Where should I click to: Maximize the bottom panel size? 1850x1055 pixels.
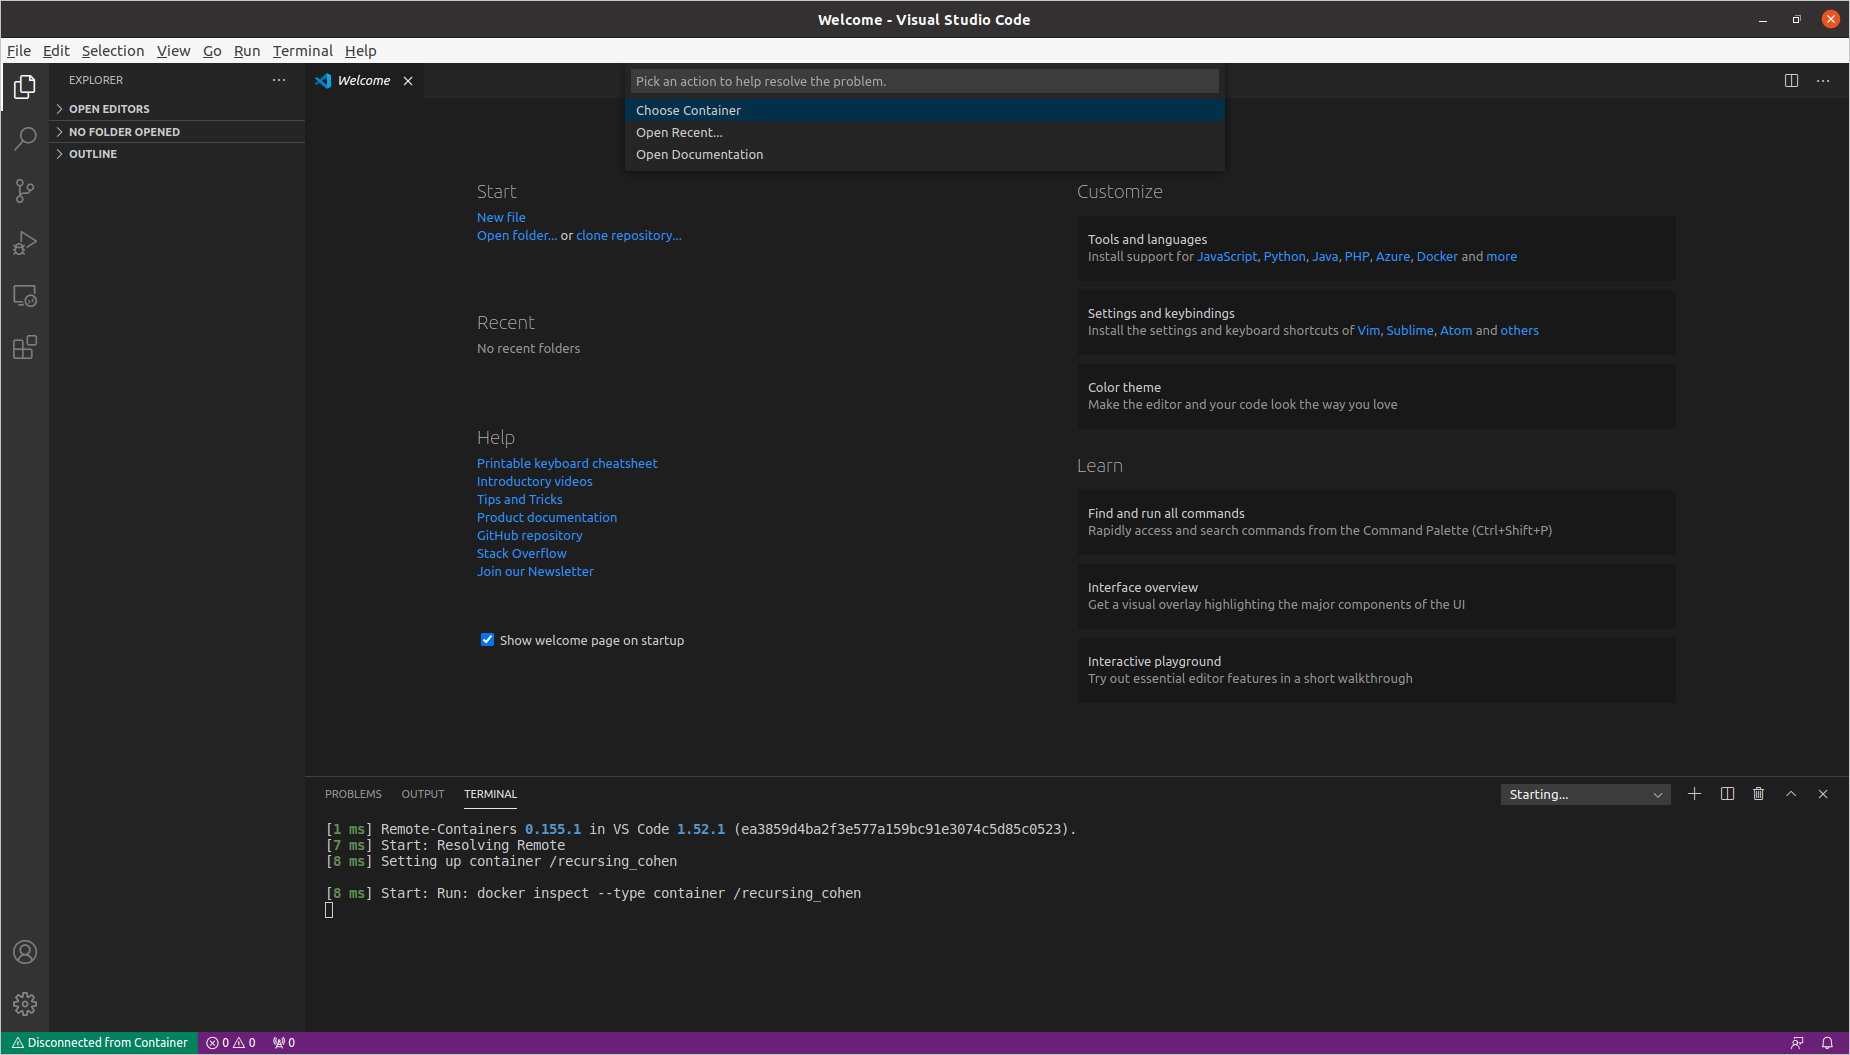[1791, 794]
